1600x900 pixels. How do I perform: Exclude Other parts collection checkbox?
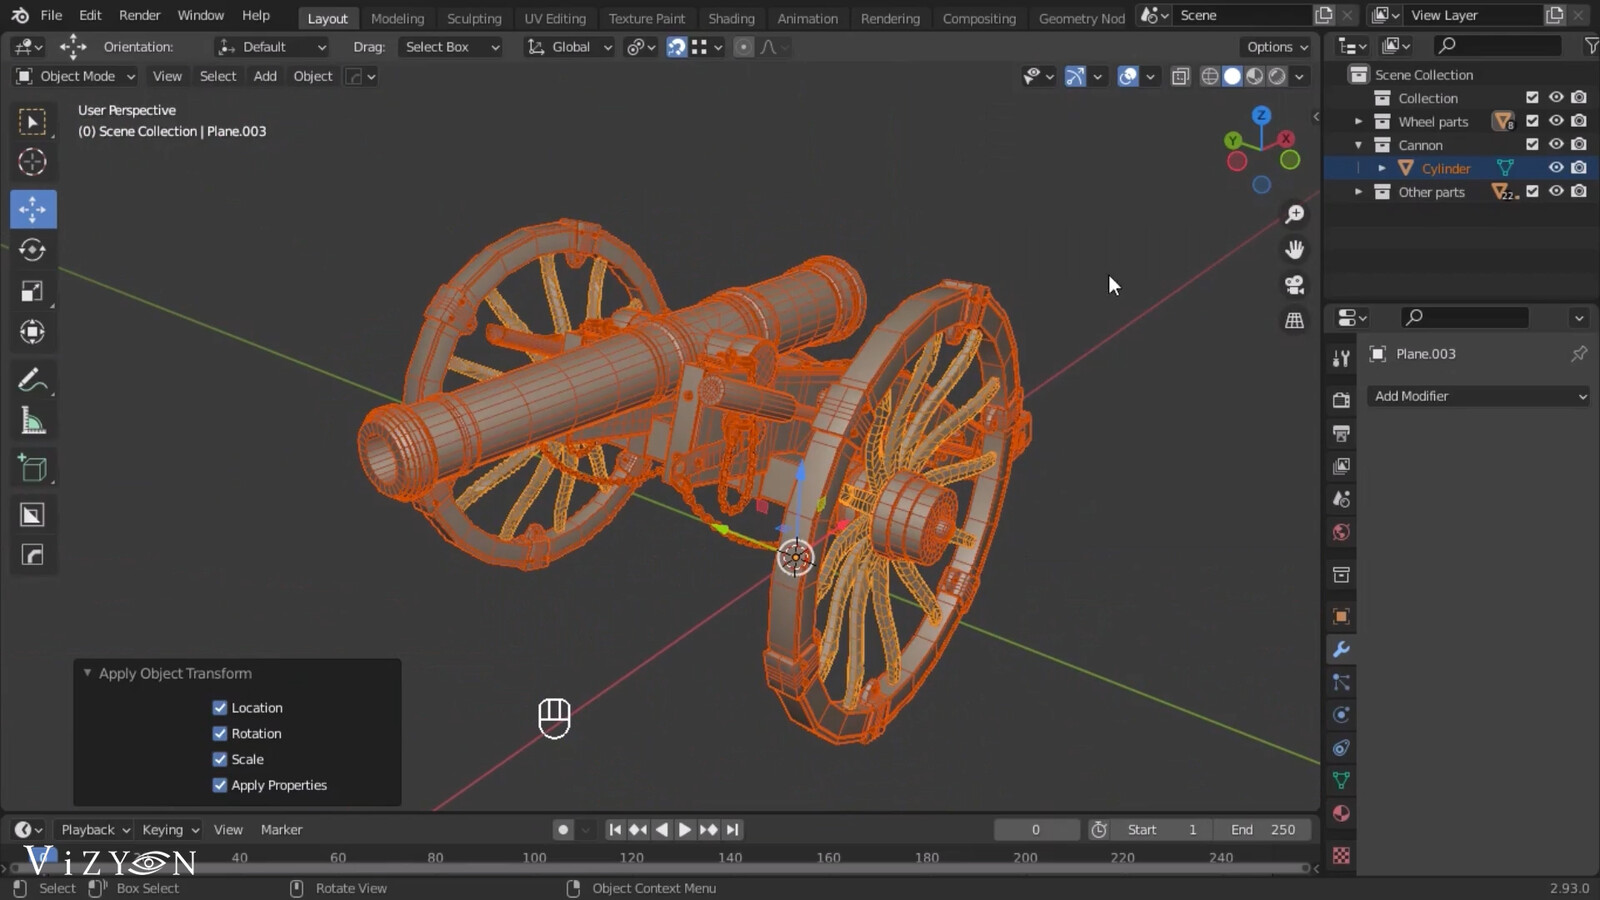[1532, 191]
